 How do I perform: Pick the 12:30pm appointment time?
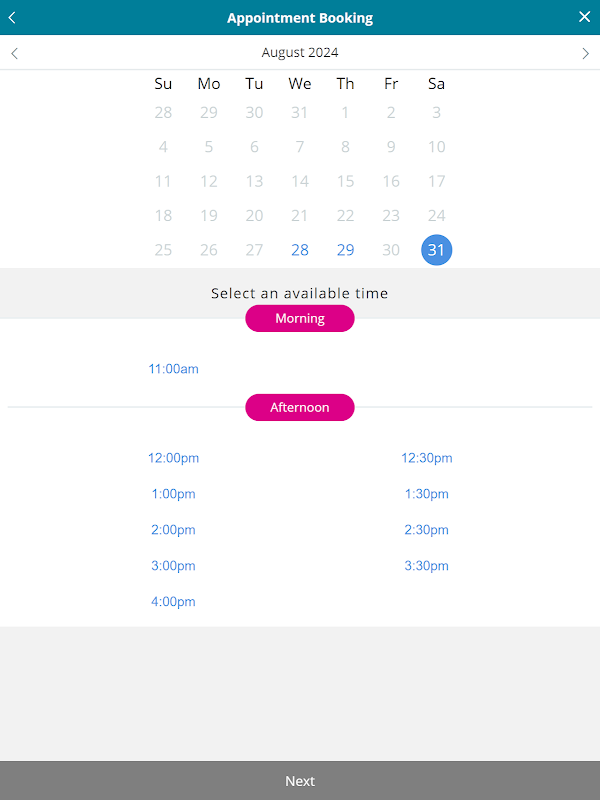[x=427, y=458]
